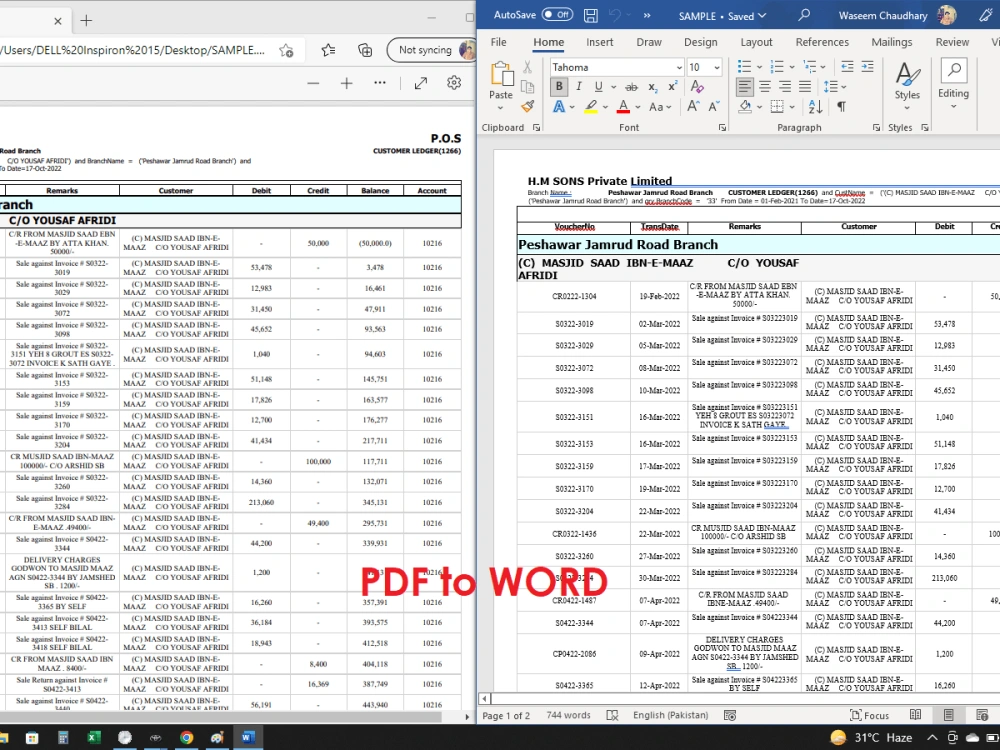Screen dimensions: 1000x750
Task: Expand the Numbering list dropdown arrow
Action: pos(791,67)
